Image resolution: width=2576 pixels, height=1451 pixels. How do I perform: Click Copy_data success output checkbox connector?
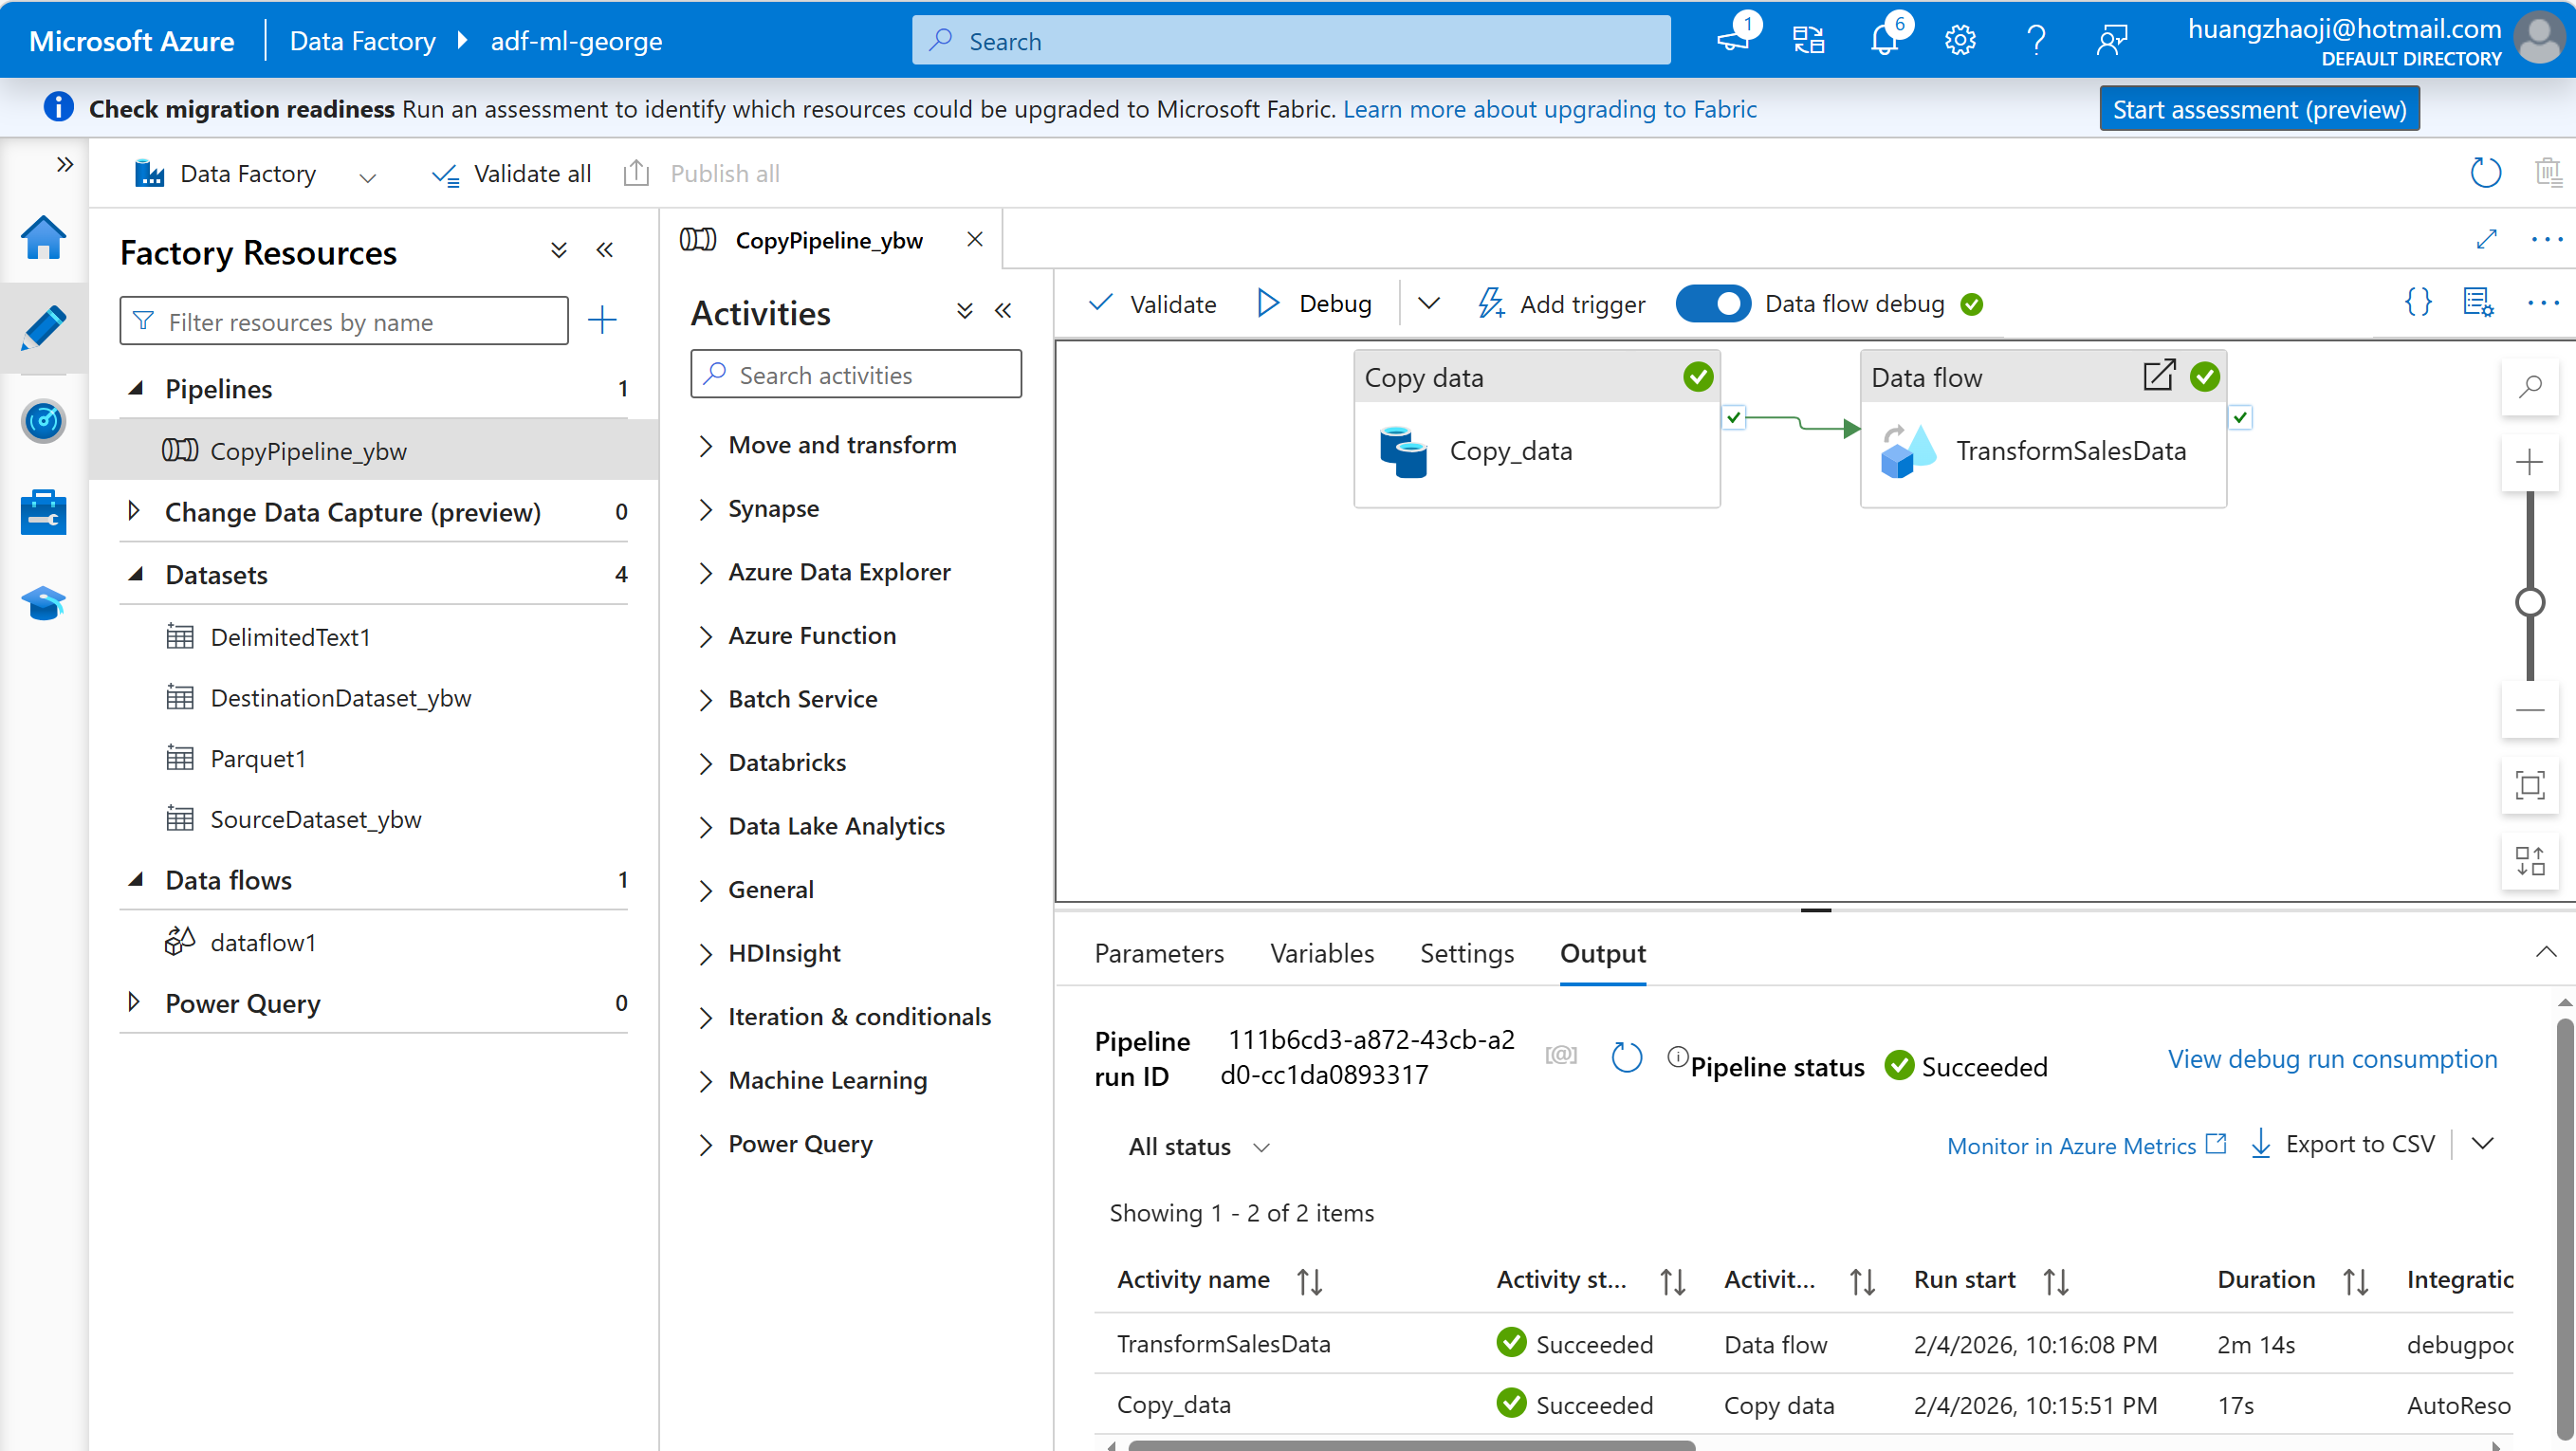(x=1734, y=417)
